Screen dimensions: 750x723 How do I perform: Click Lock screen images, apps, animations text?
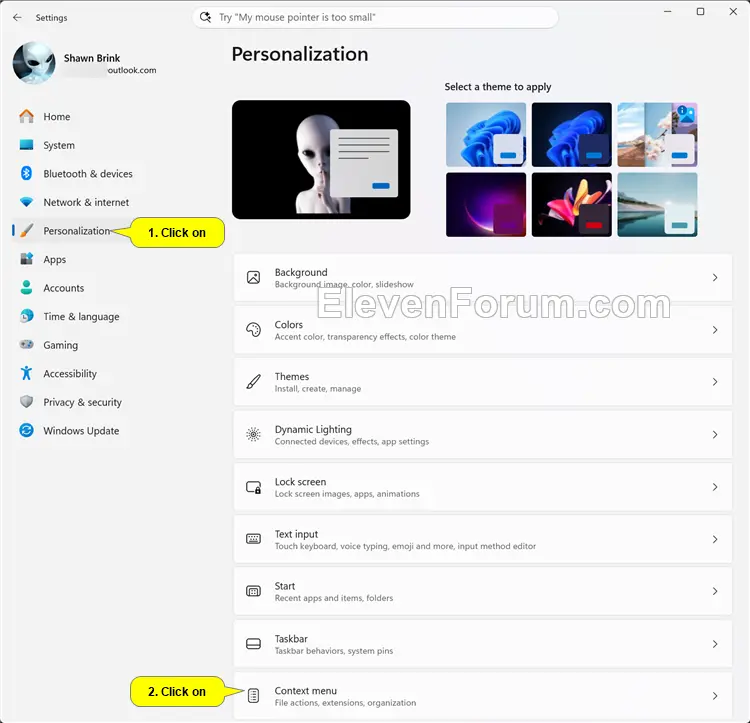pos(347,493)
